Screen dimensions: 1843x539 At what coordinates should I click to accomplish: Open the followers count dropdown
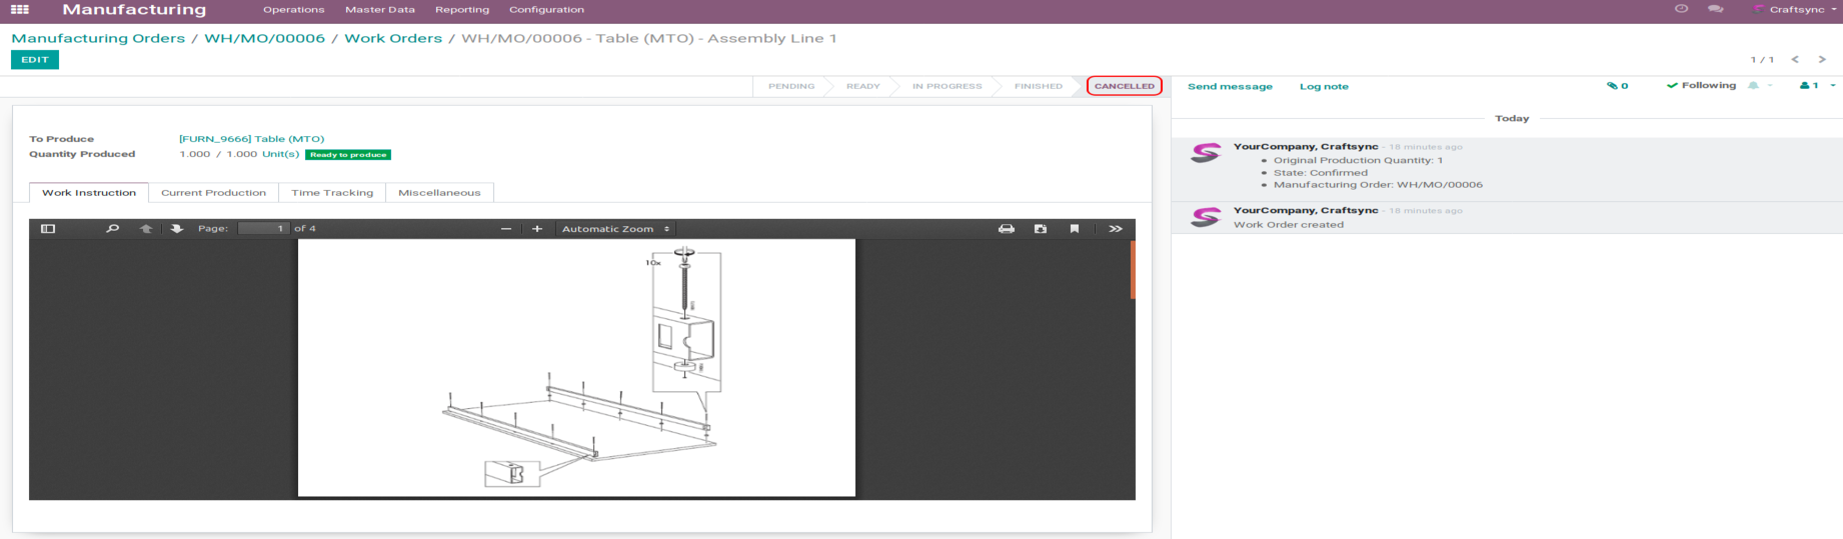[x=1817, y=86]
